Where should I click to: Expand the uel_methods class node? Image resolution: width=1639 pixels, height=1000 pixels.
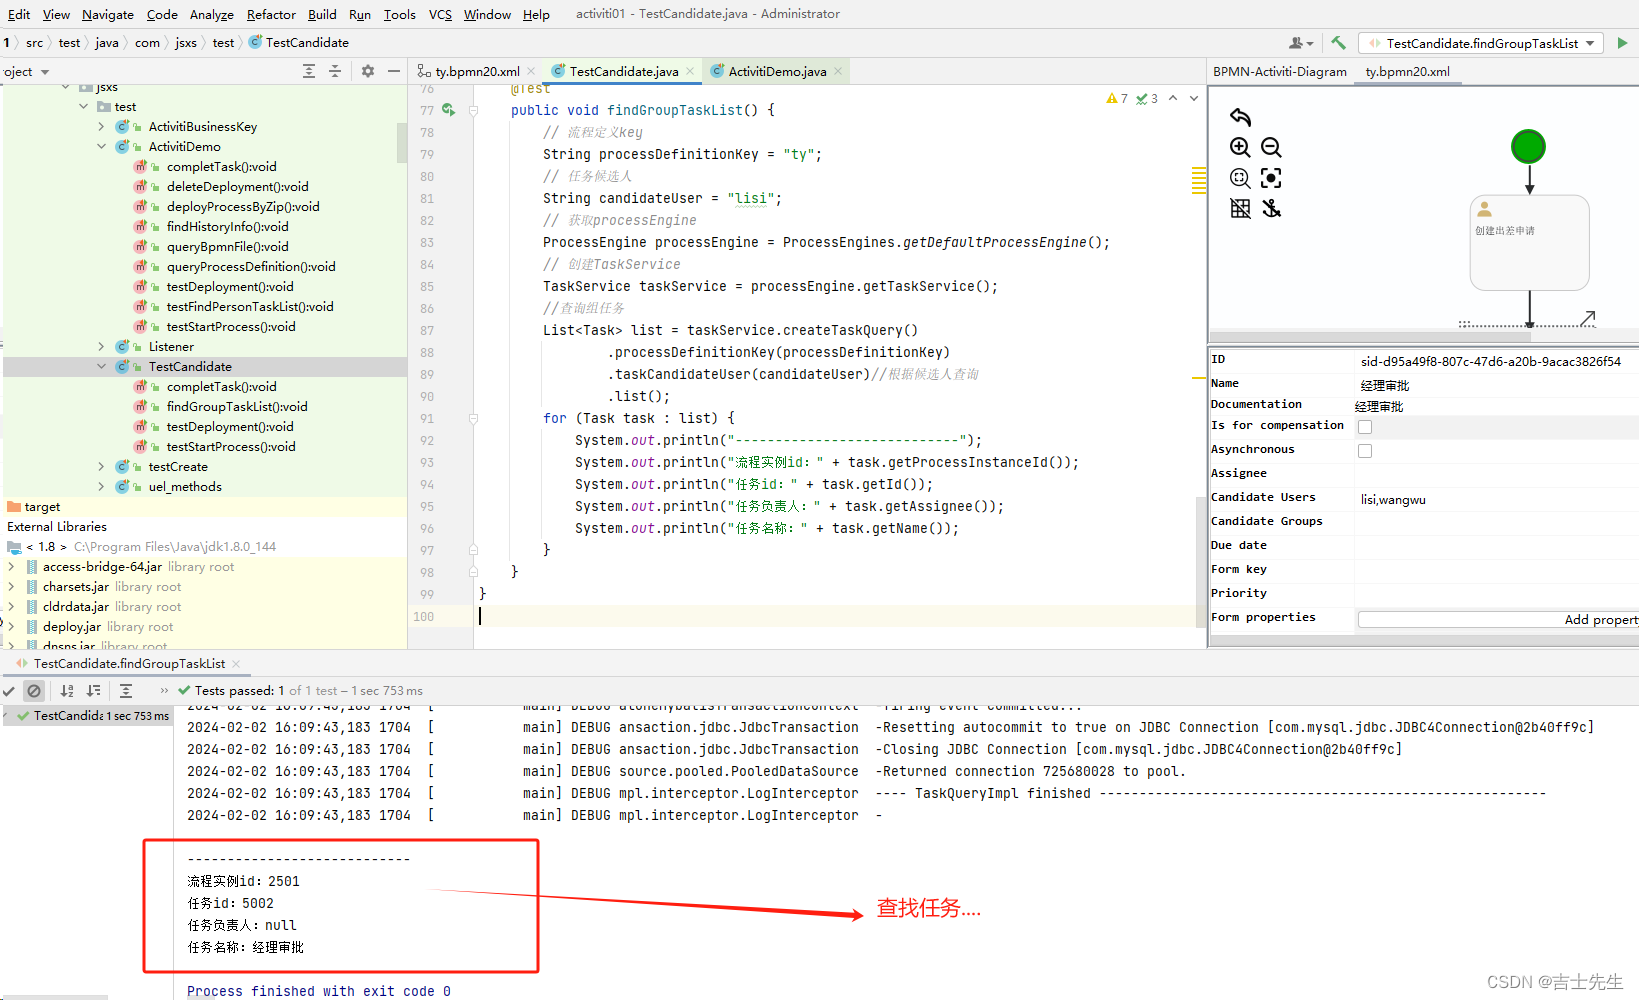pos(101,487)
